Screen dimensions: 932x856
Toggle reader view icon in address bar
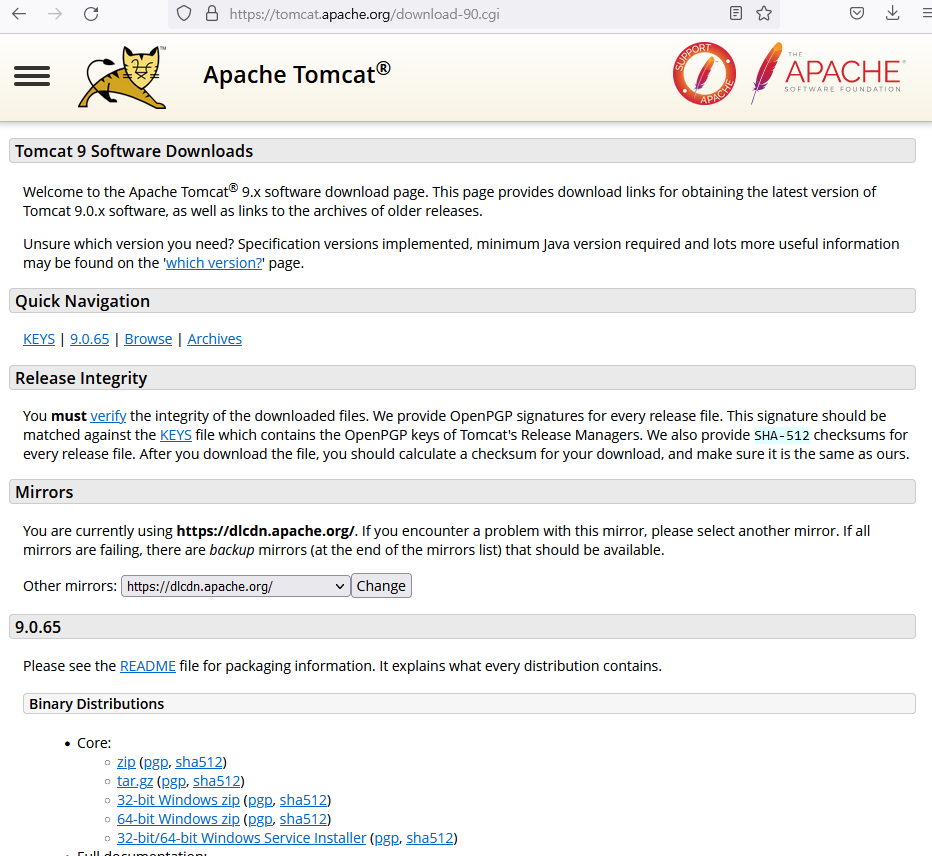(736, 13)
